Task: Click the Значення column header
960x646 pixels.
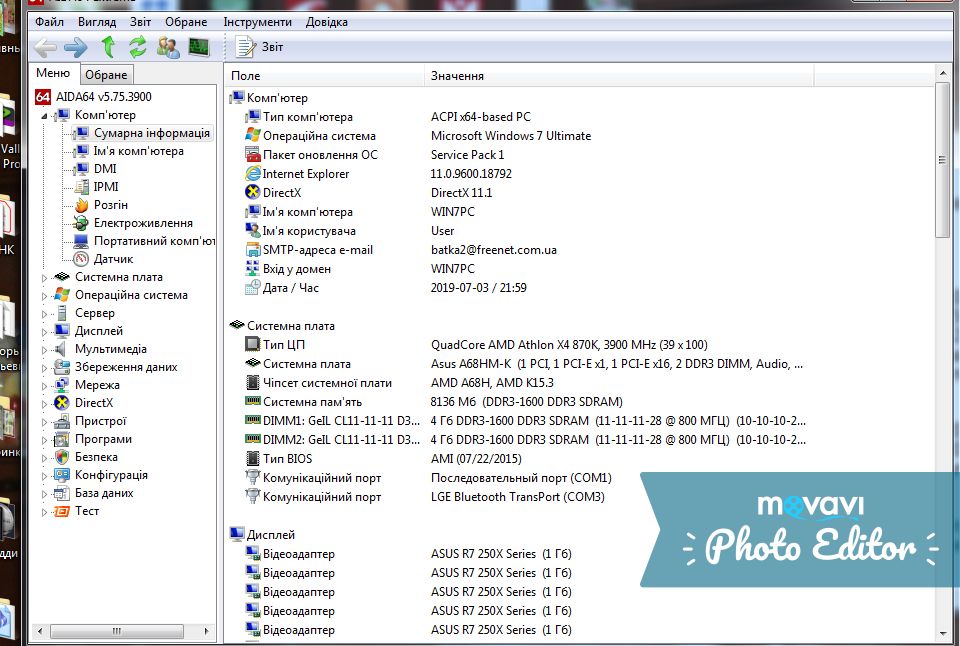Action: point(618,76)
